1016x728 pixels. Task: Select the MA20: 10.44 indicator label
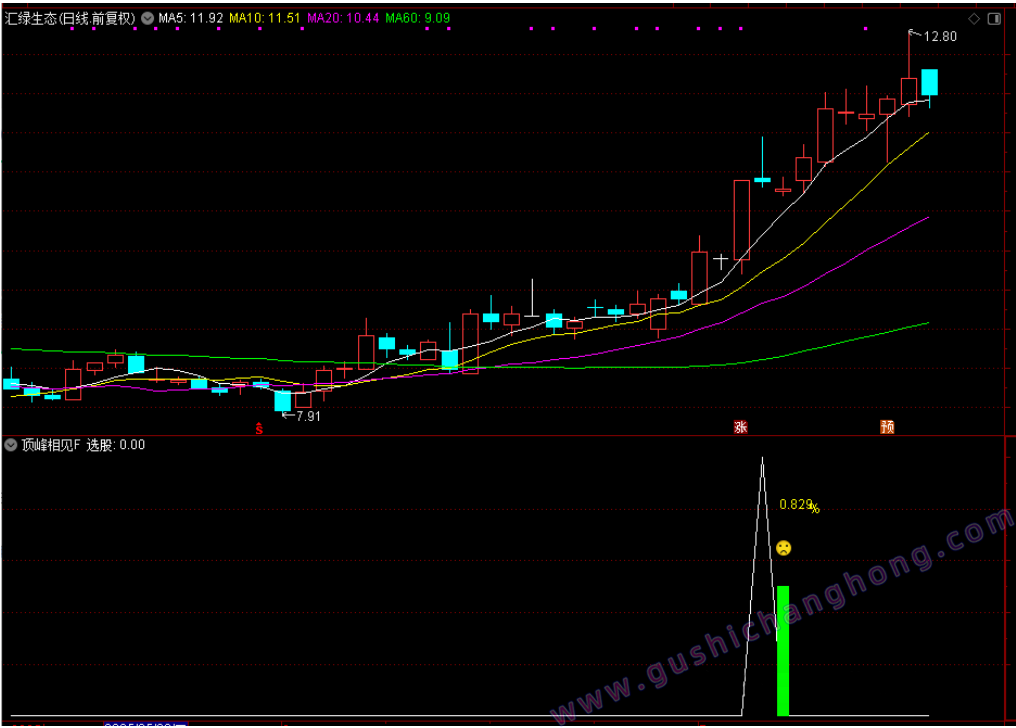343,18
